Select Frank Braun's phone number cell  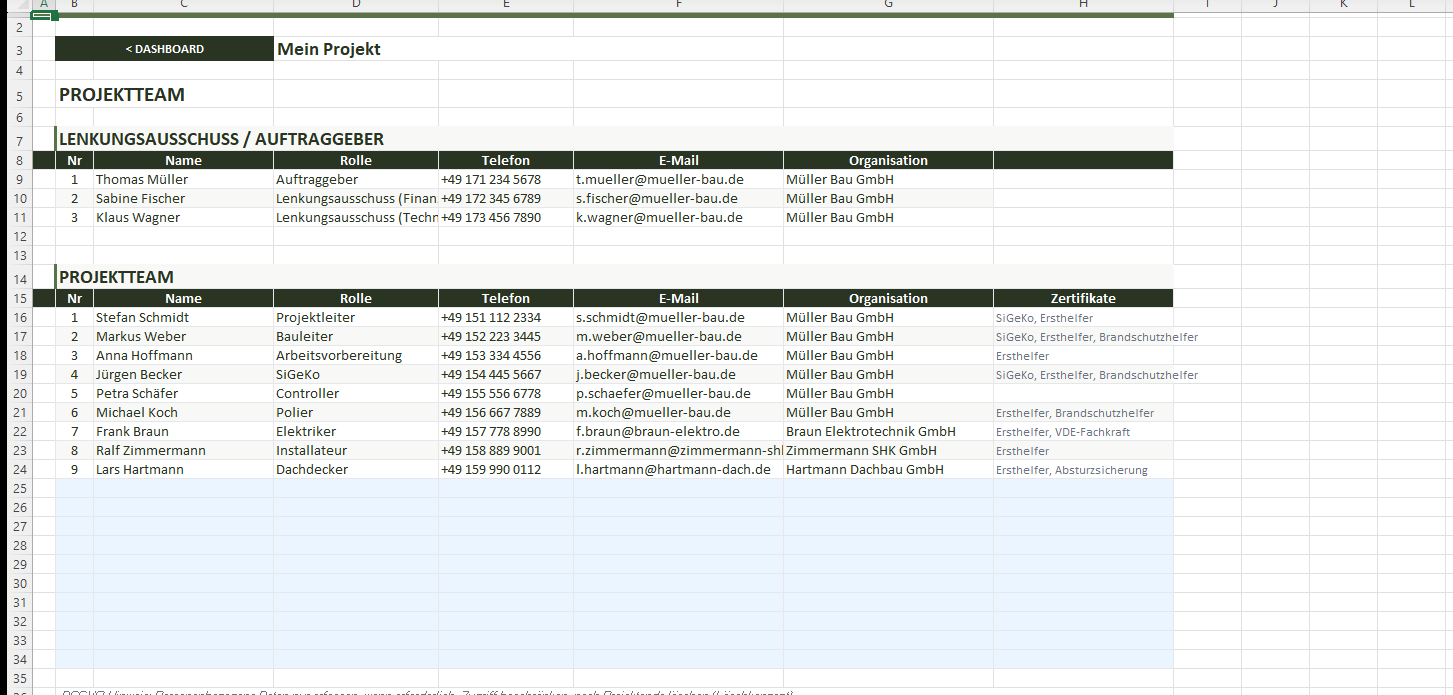[x=491, y=432]
